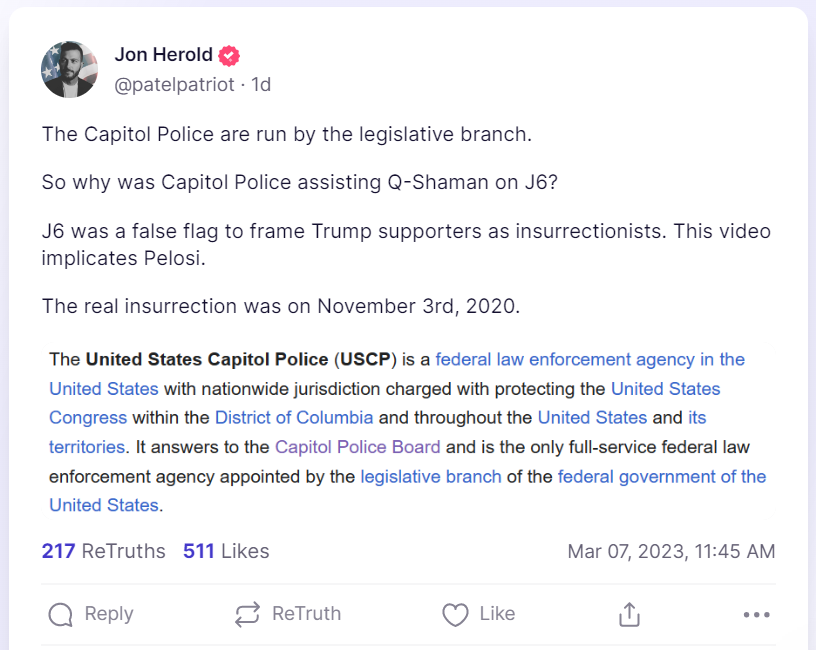
Task: Click the Reply speech bubble icon
Action: (61, 614)
